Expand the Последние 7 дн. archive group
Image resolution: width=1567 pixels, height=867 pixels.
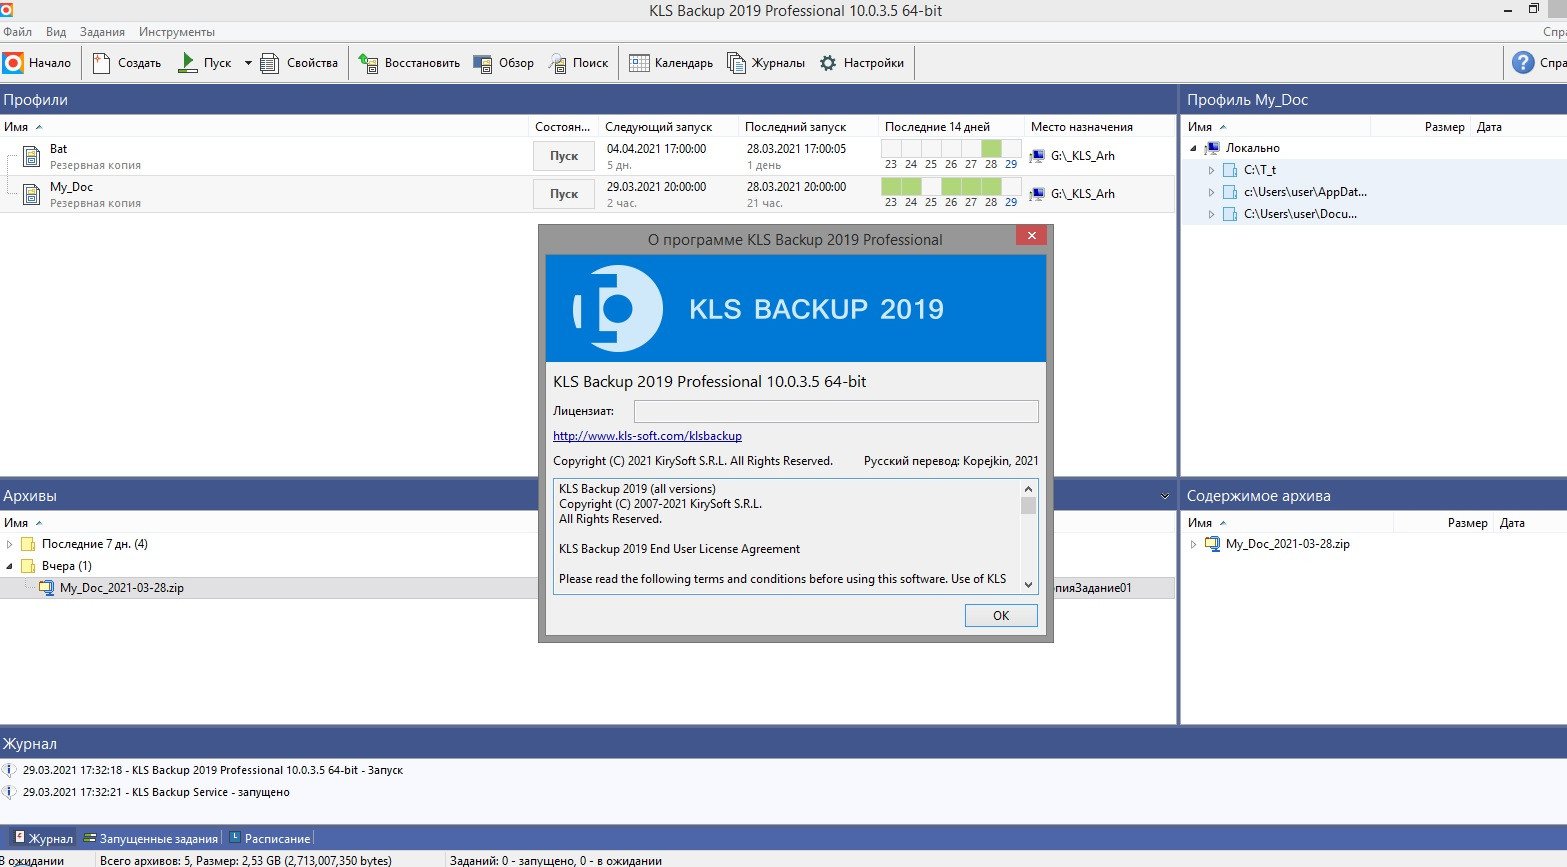[x=10, y=545]
